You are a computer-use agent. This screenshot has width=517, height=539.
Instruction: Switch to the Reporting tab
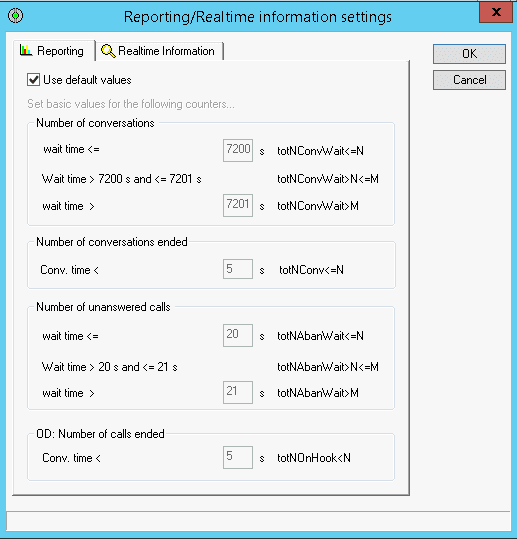(54, 51)
